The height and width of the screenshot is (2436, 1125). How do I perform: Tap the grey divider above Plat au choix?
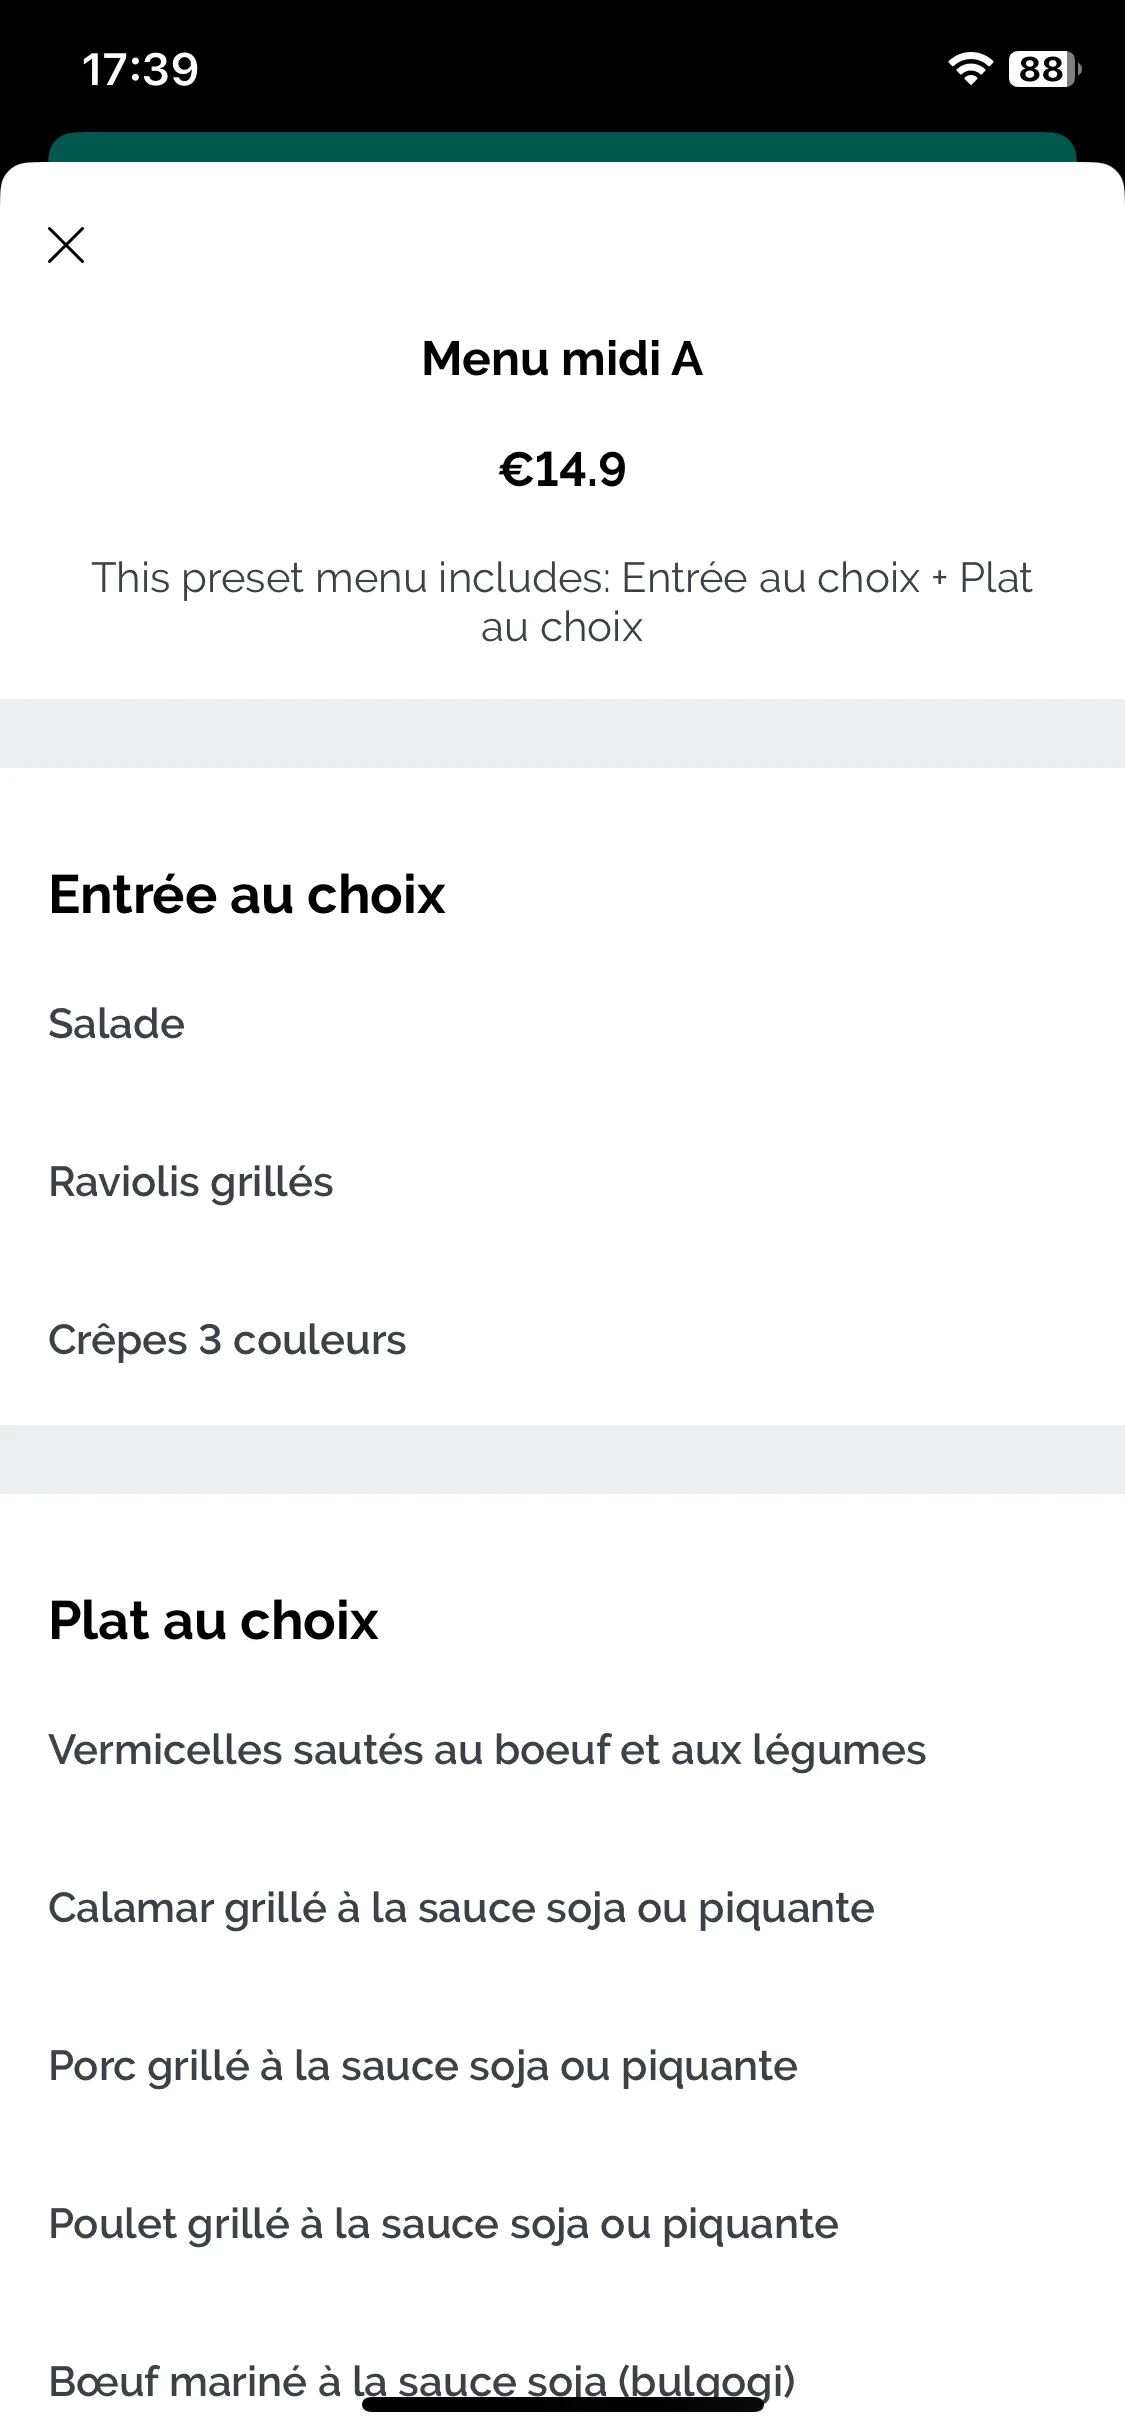pos(562,1459)
